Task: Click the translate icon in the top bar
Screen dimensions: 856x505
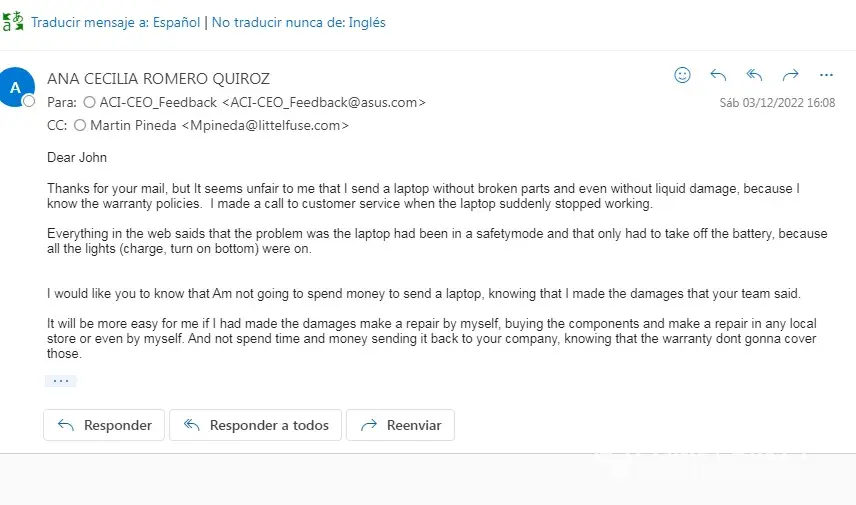Action: (13, 22)
